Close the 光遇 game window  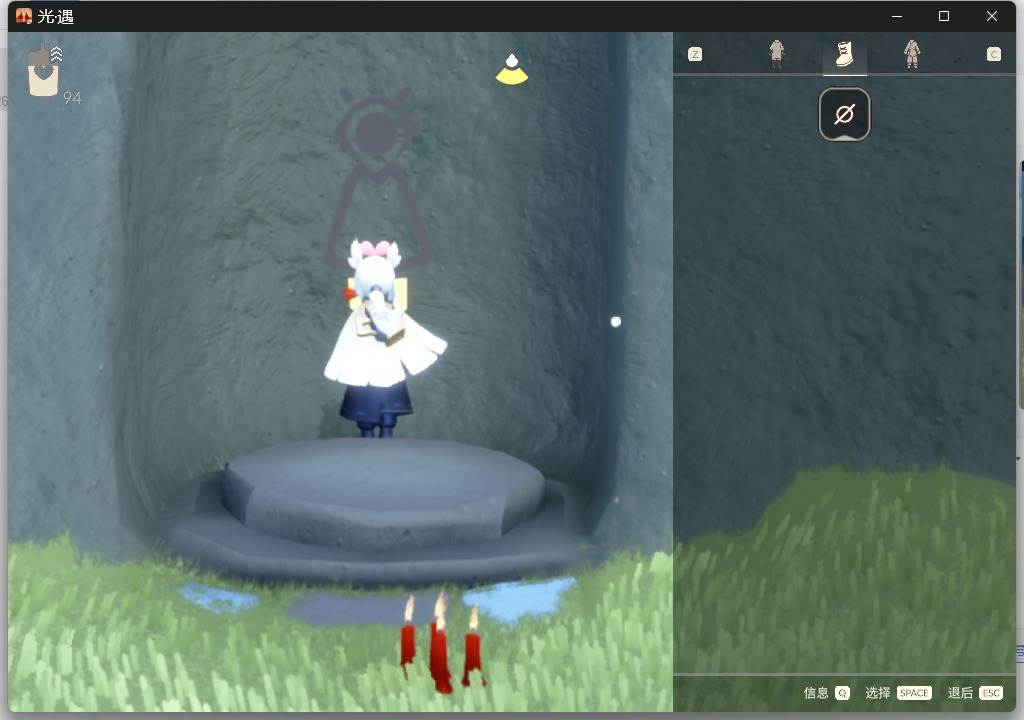(x=991, y=16)
